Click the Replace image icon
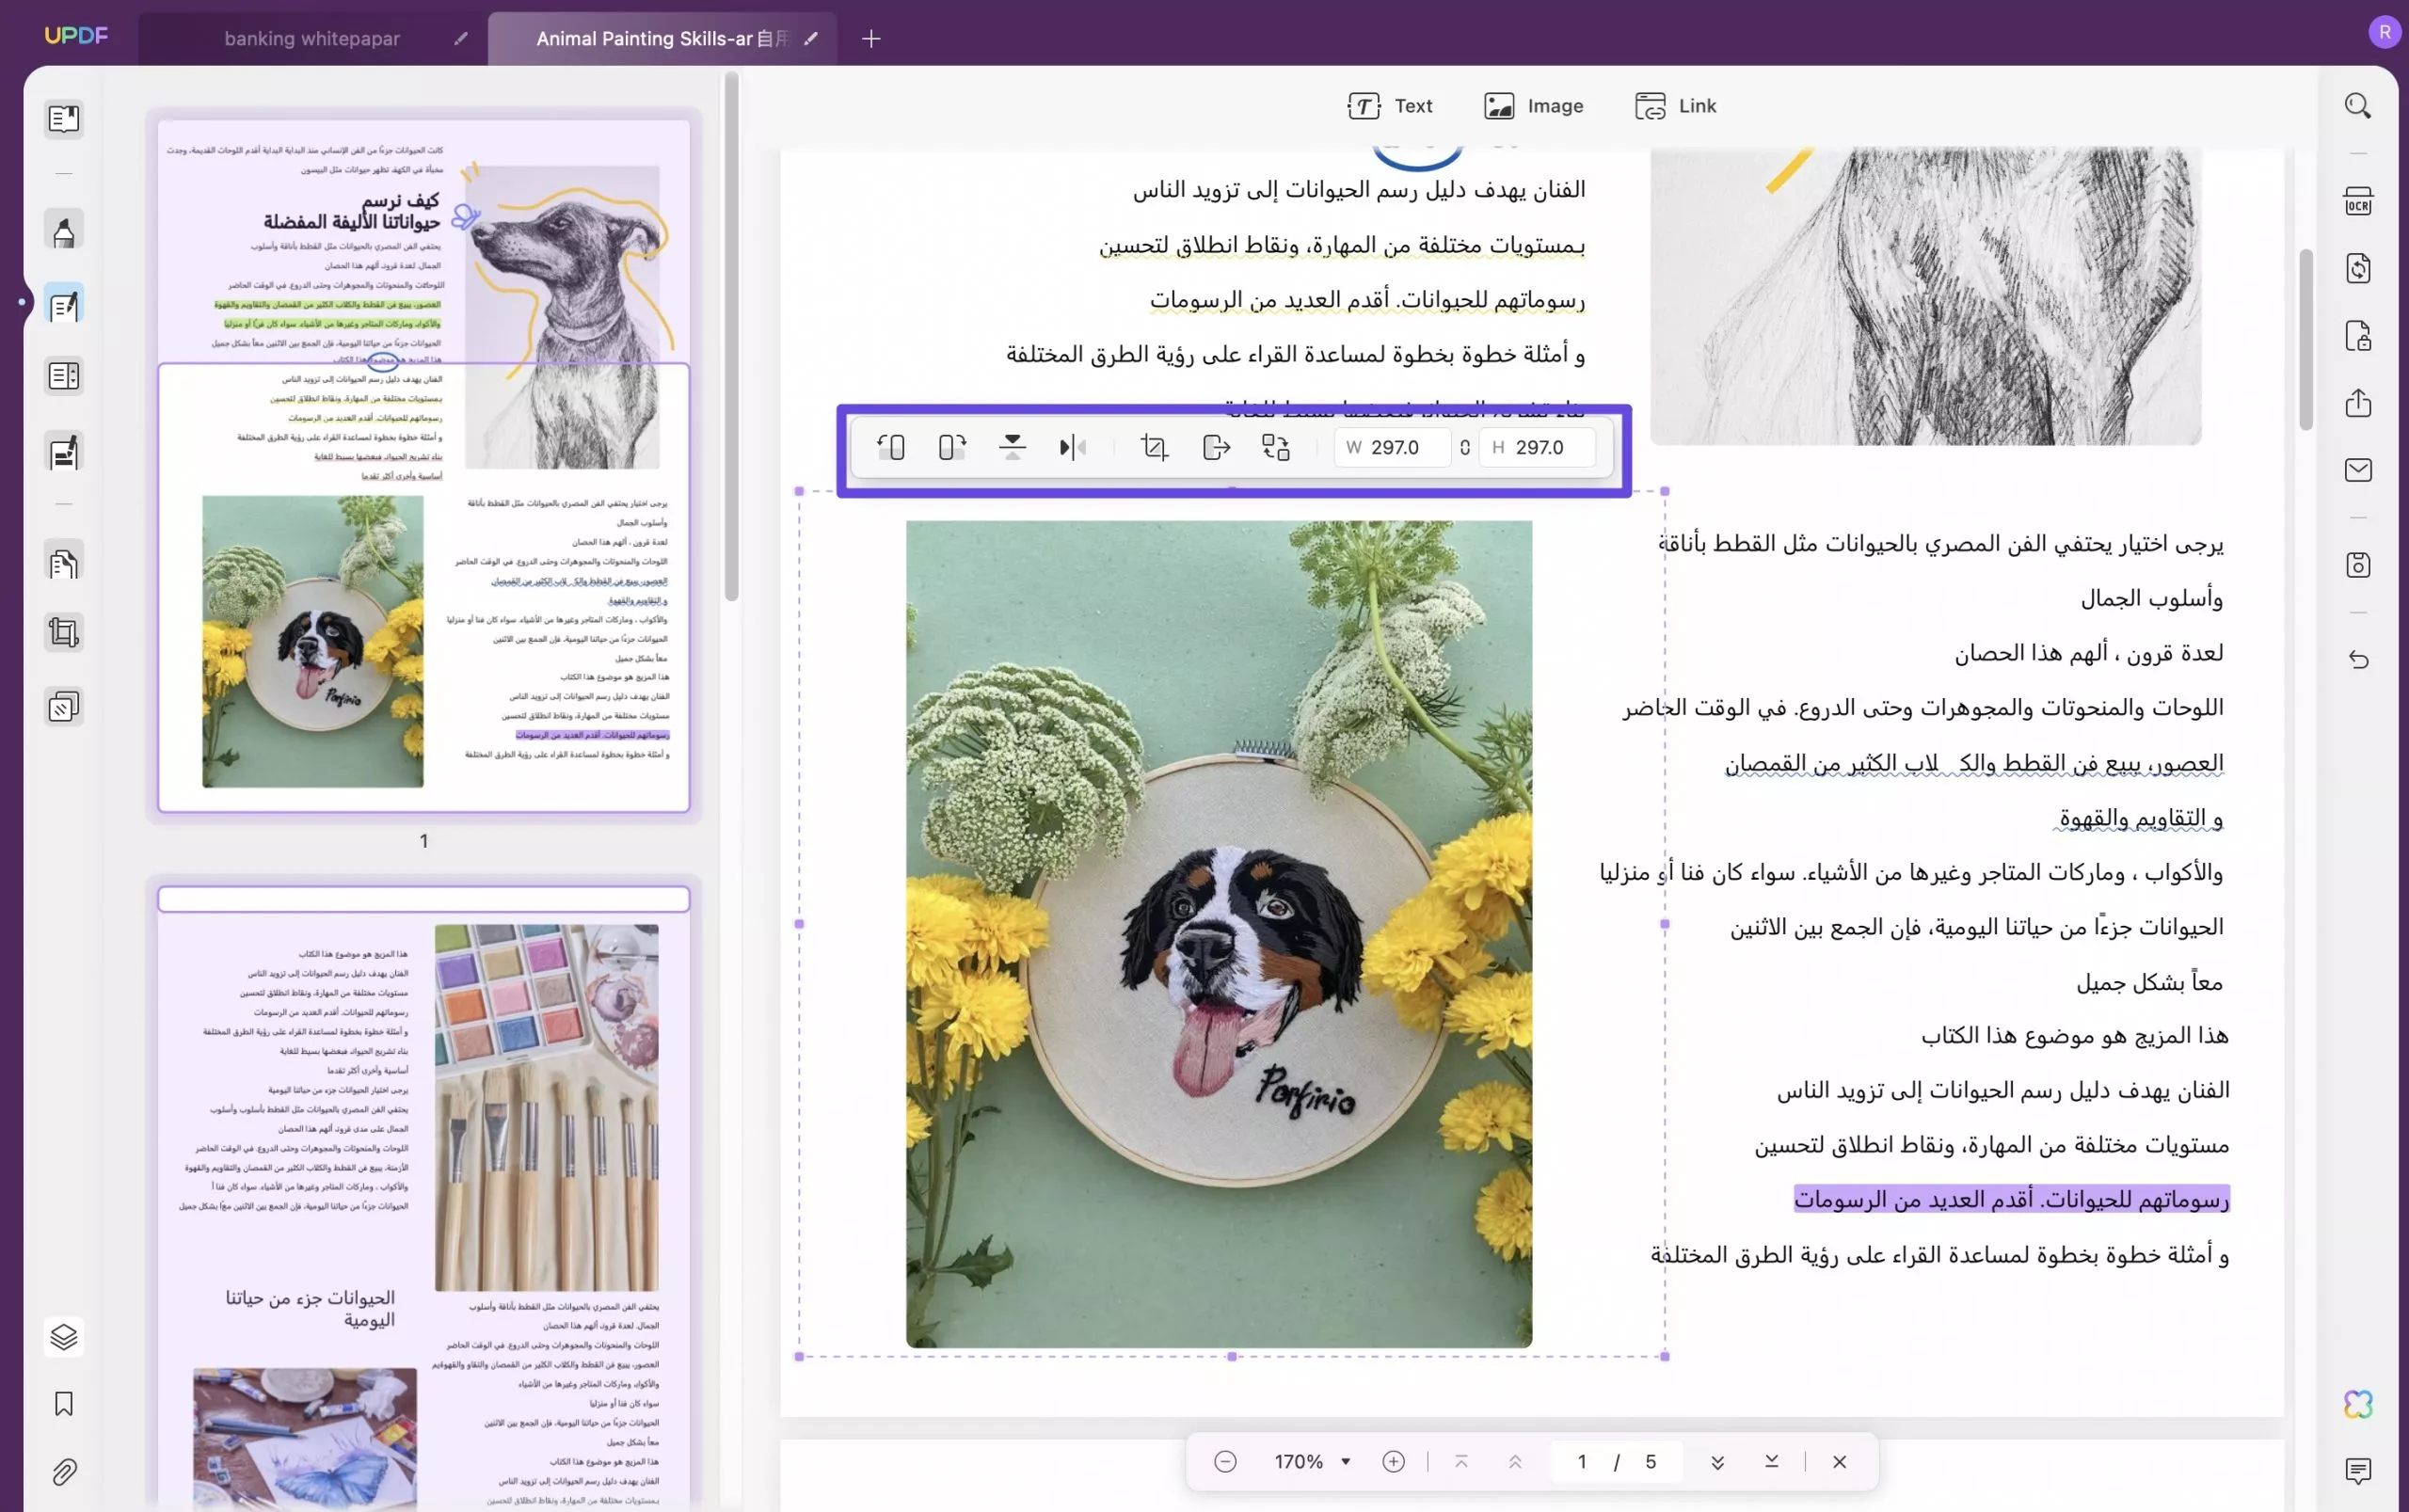This screenshot has width=2409, height=1512. pos(1275,447)
